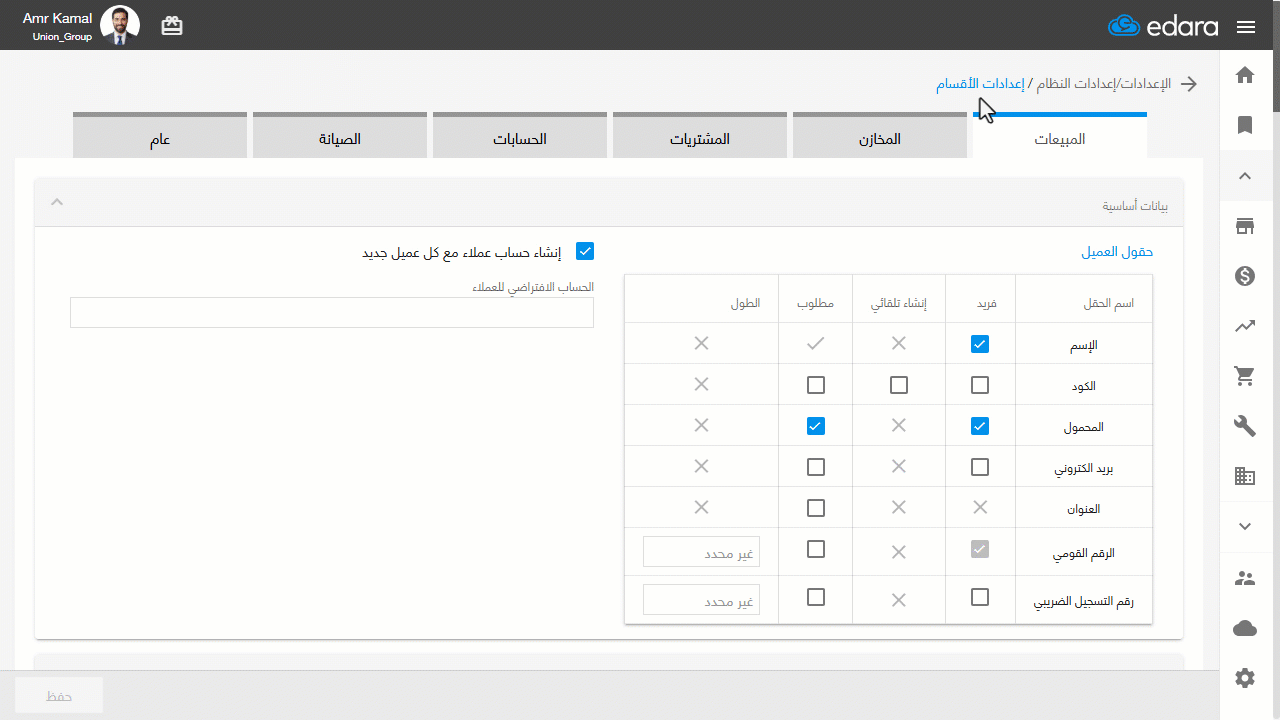Check فريد for الكود field
Viewport: 1280px width, 720px height.
980,385
